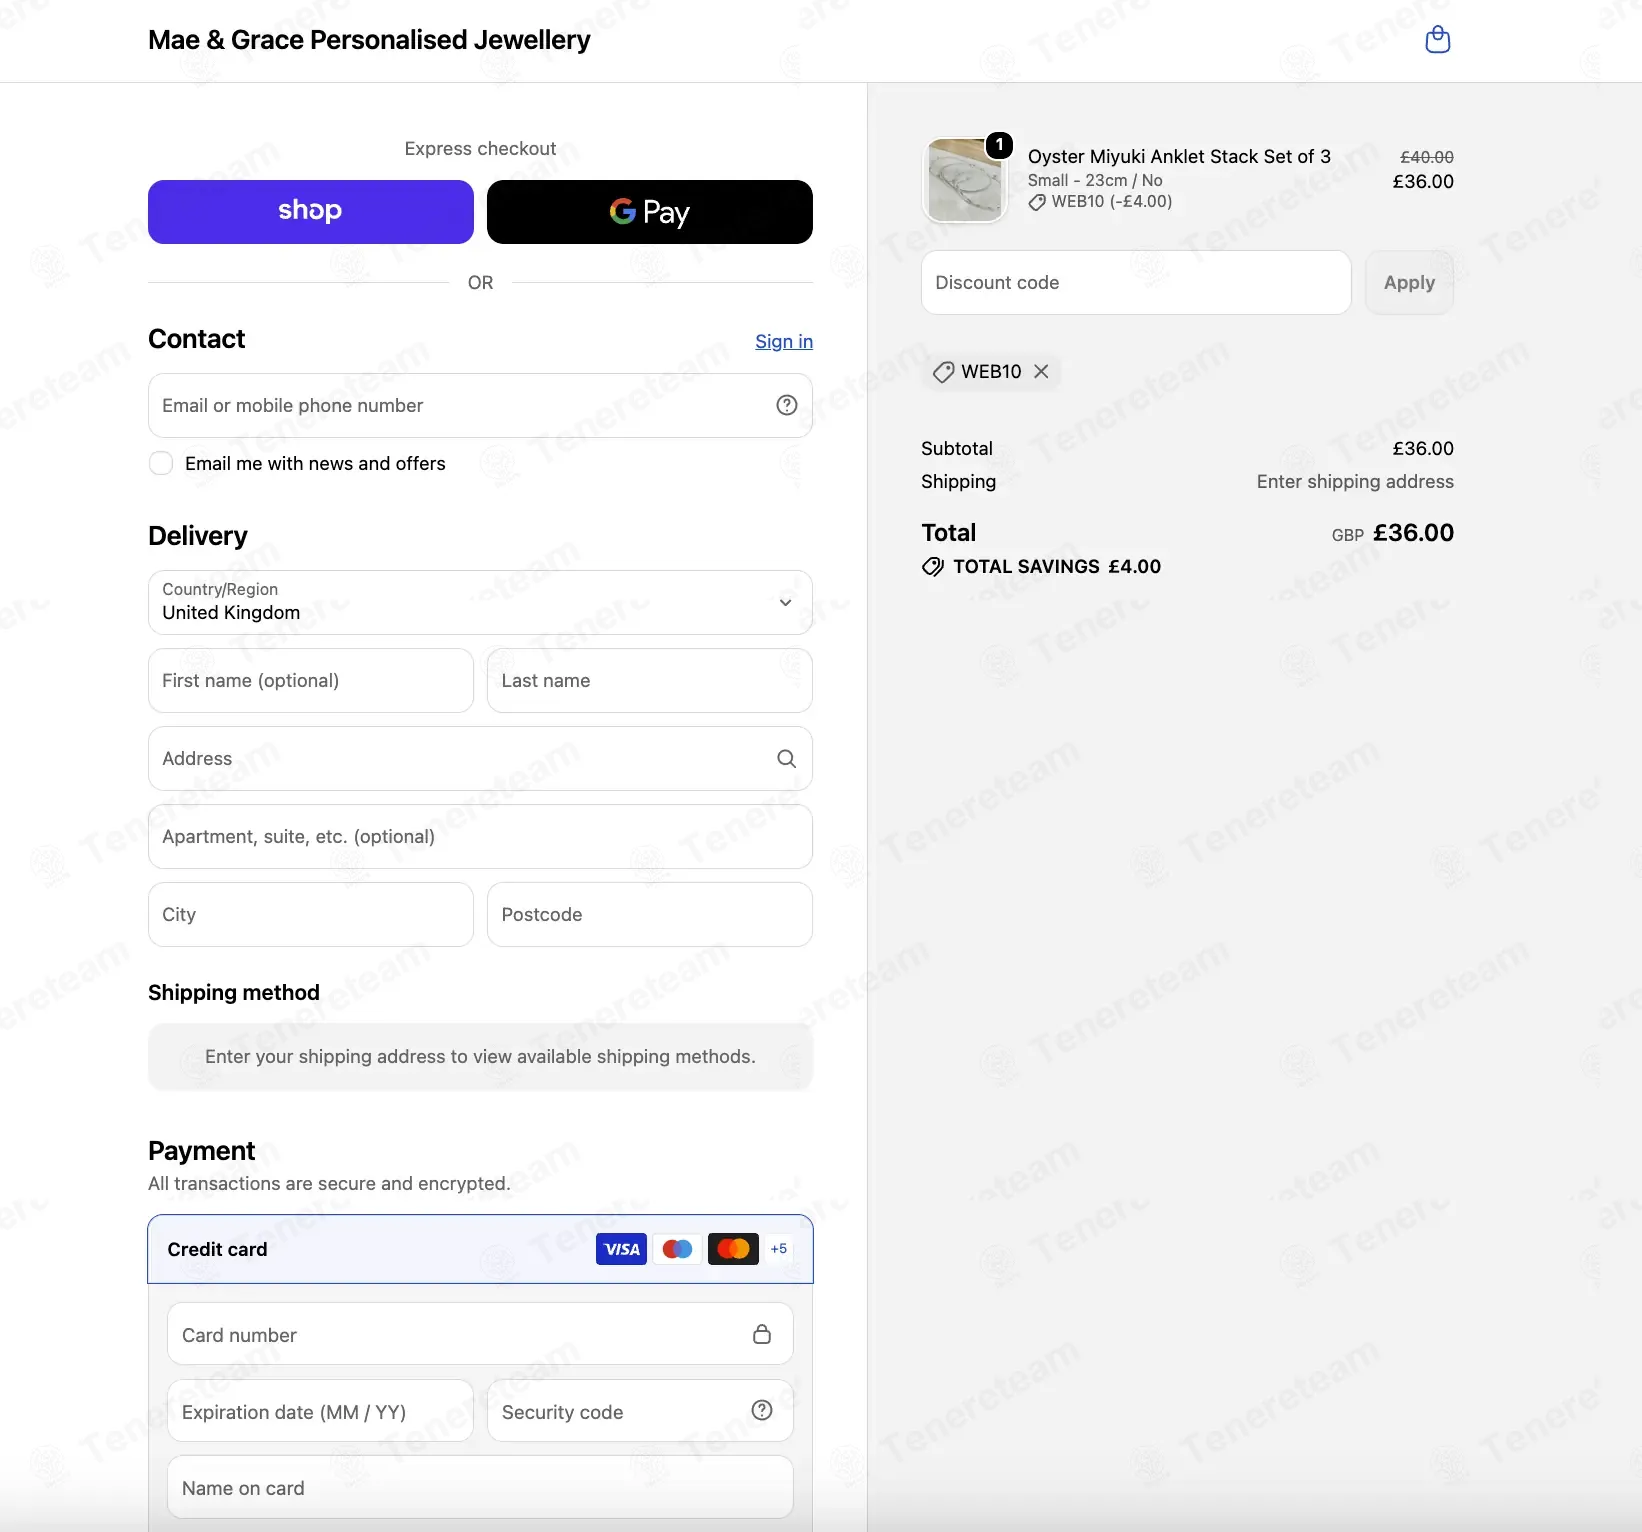
Task: Select the Credit card payment option
Action: click(480, 1249)
